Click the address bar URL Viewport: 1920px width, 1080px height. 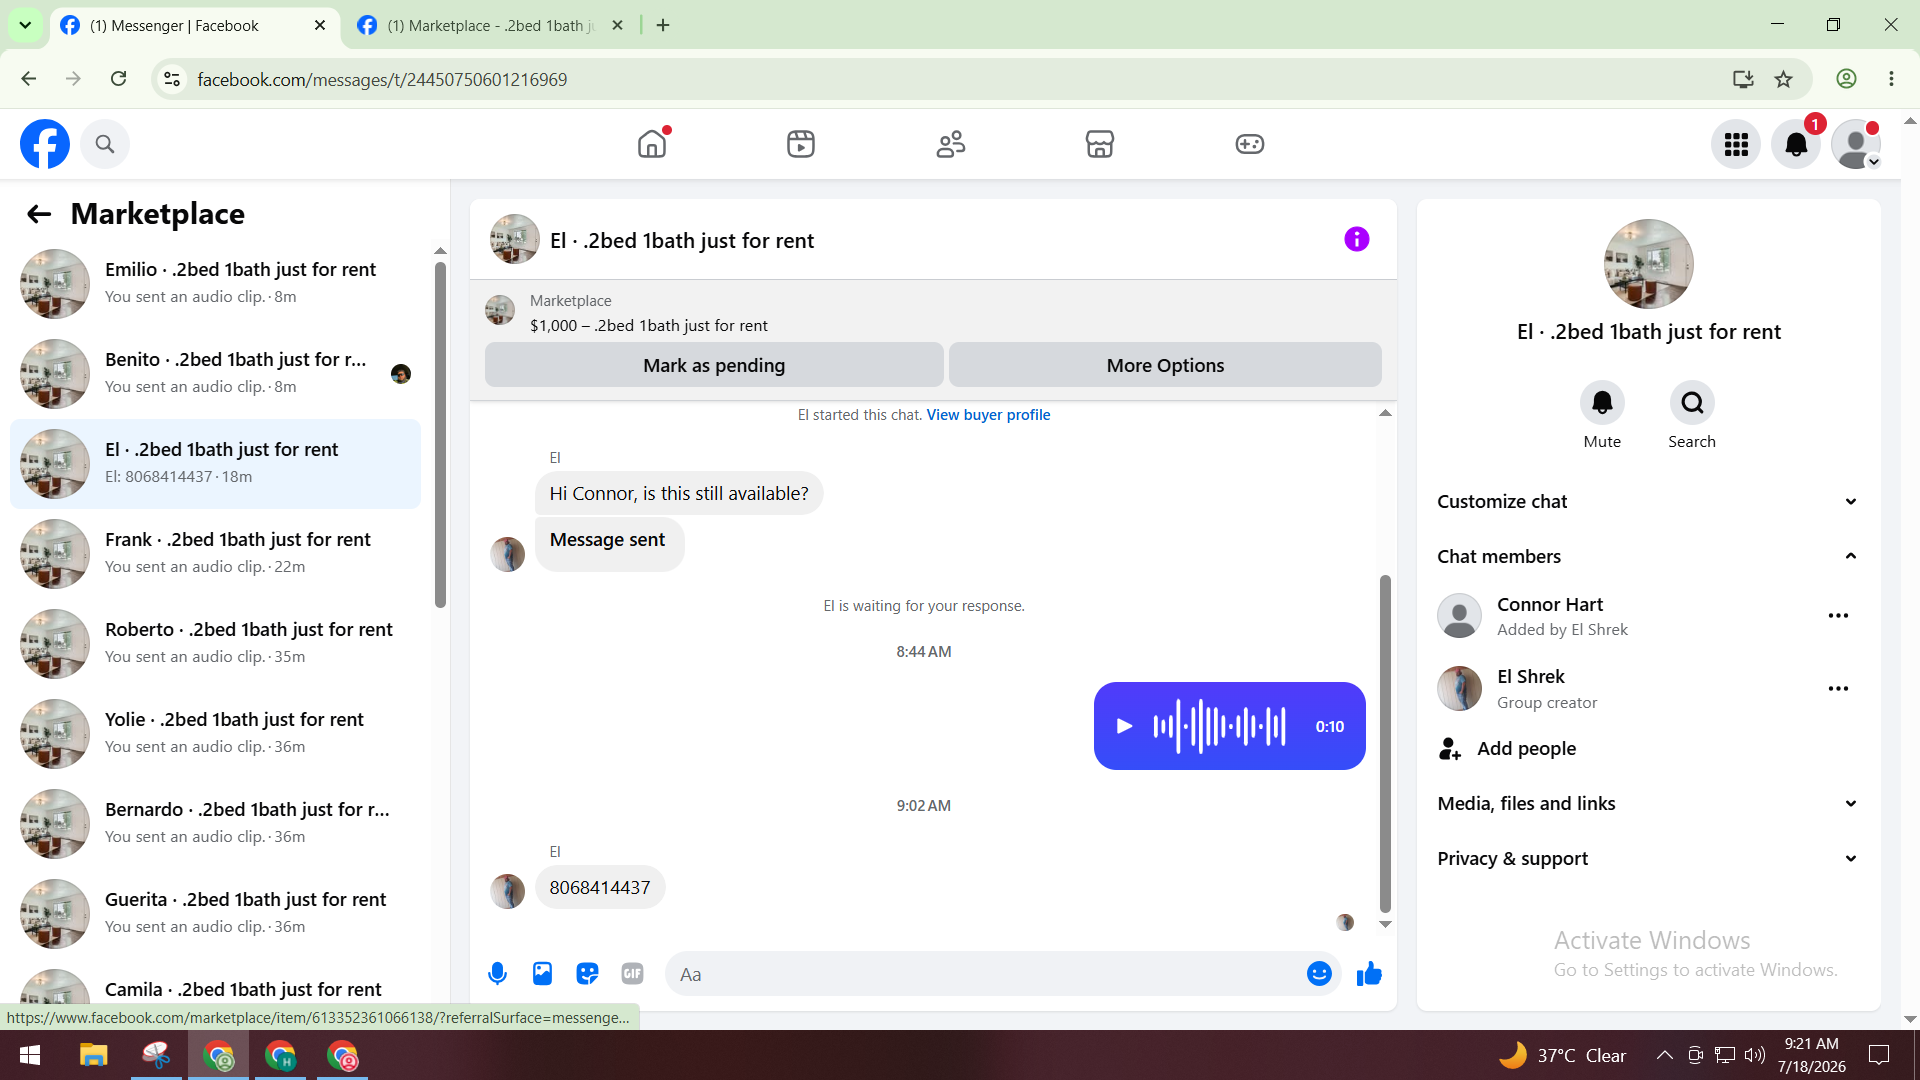[x=382, y=79]
